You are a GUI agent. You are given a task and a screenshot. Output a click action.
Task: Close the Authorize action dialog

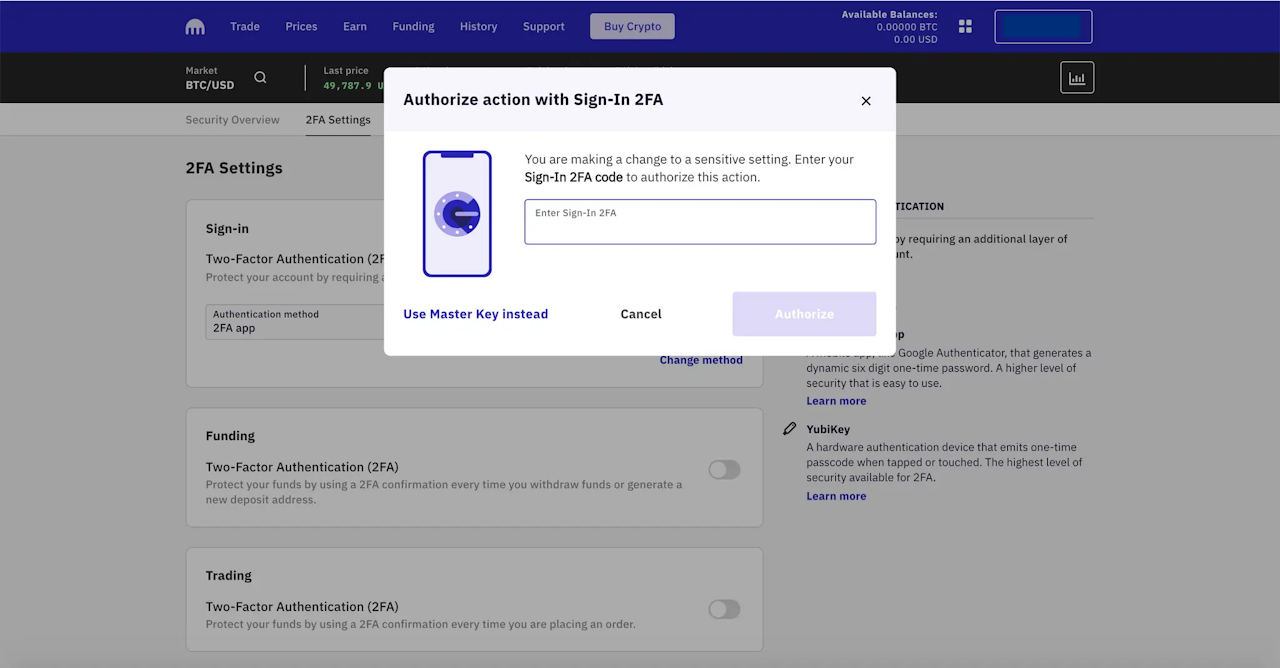[866, 101]
